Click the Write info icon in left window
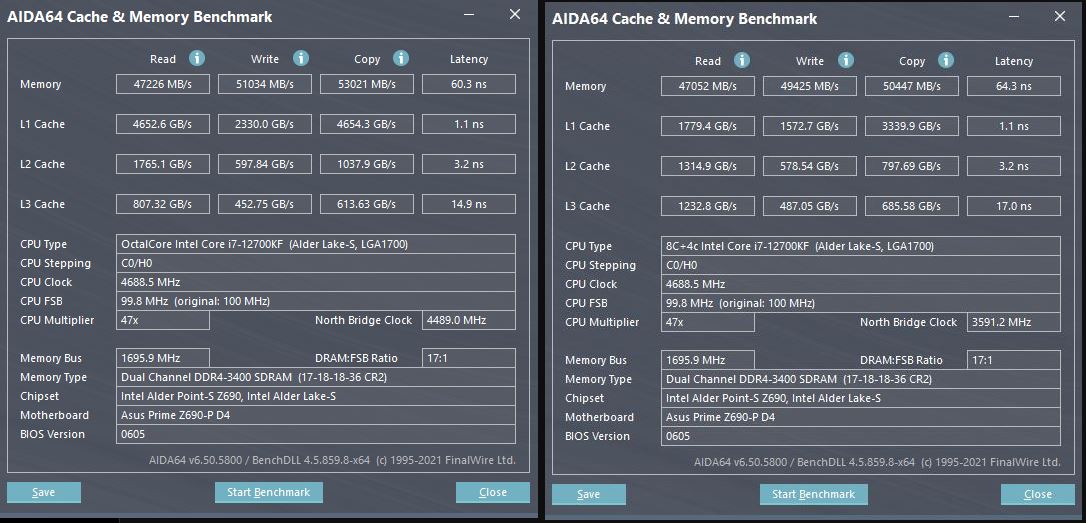This screenshot has height=523, width=1086. coord(301,59)
